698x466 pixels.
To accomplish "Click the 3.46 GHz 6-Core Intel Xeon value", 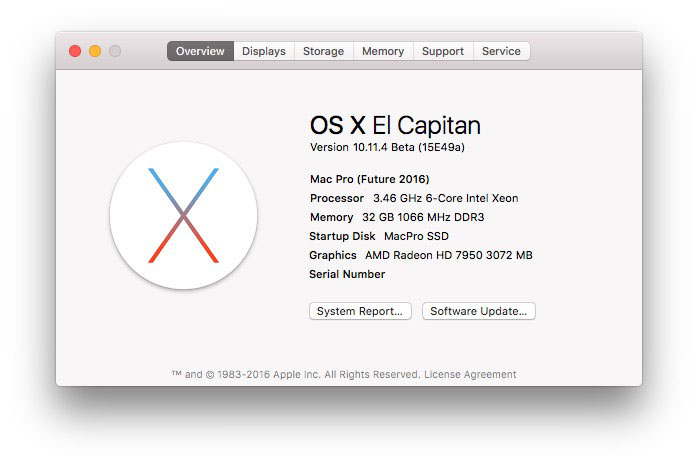I will point(446,198).
